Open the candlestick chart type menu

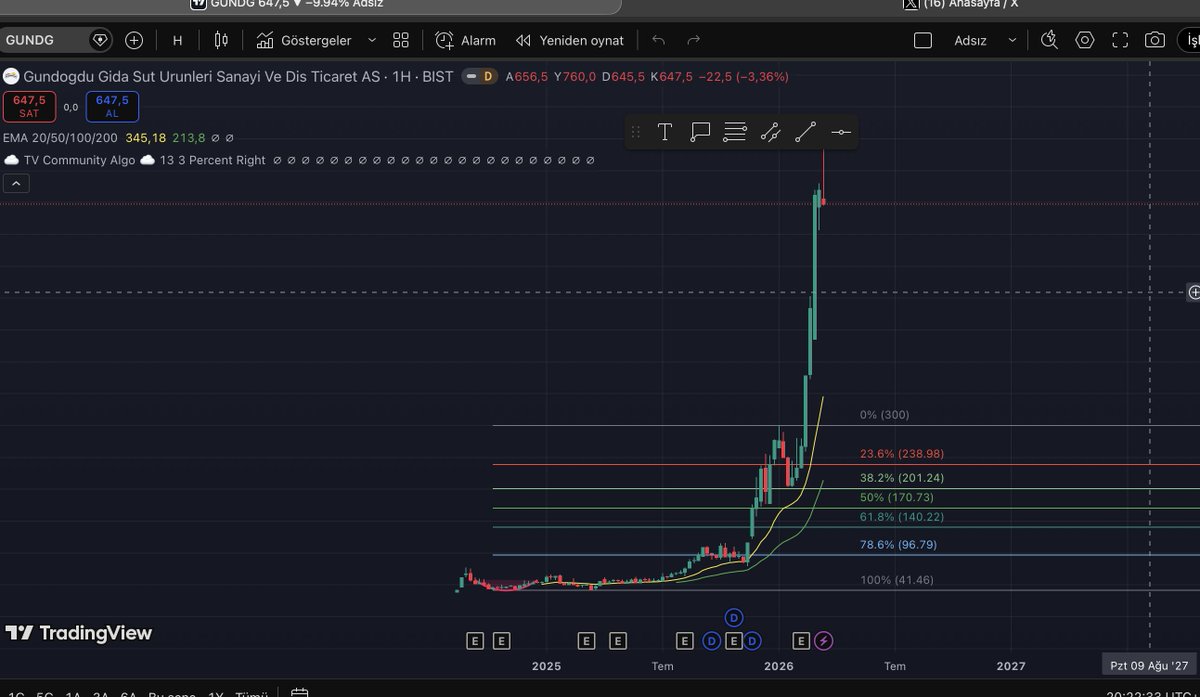(221, 41)
